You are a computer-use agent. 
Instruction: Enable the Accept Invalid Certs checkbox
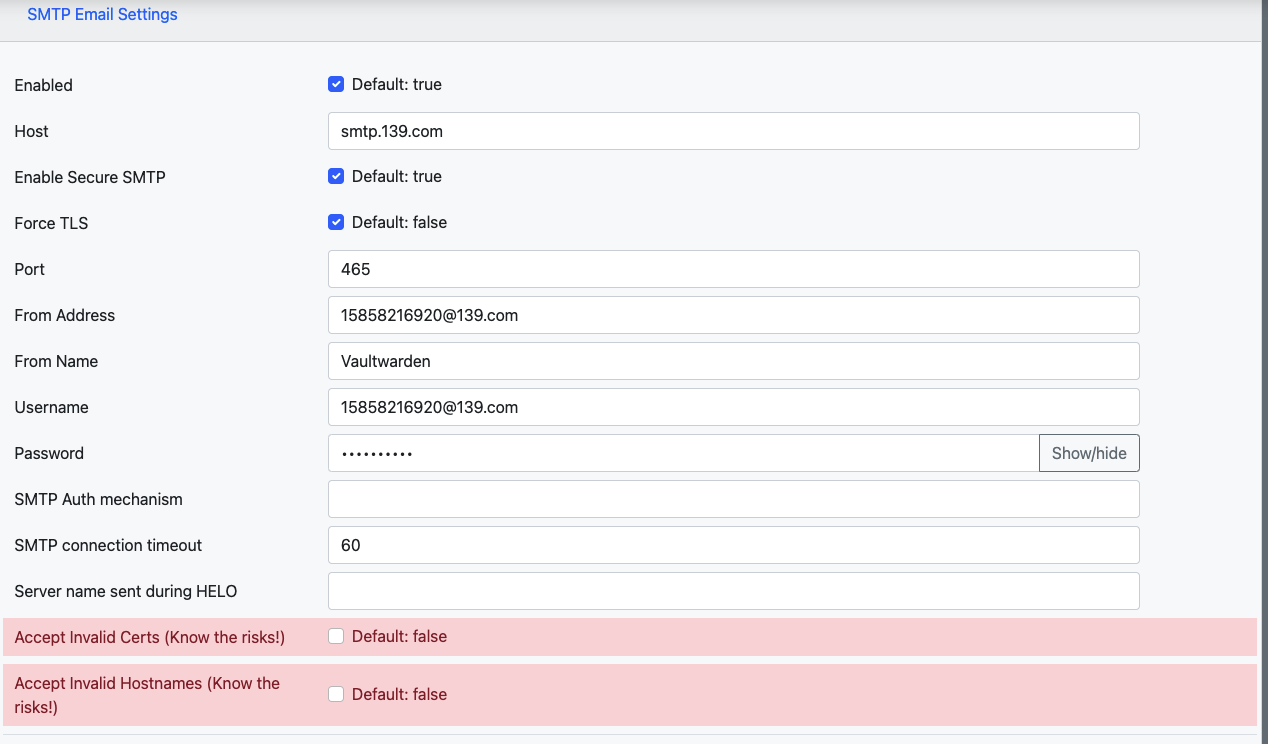[x=336, y=637]
